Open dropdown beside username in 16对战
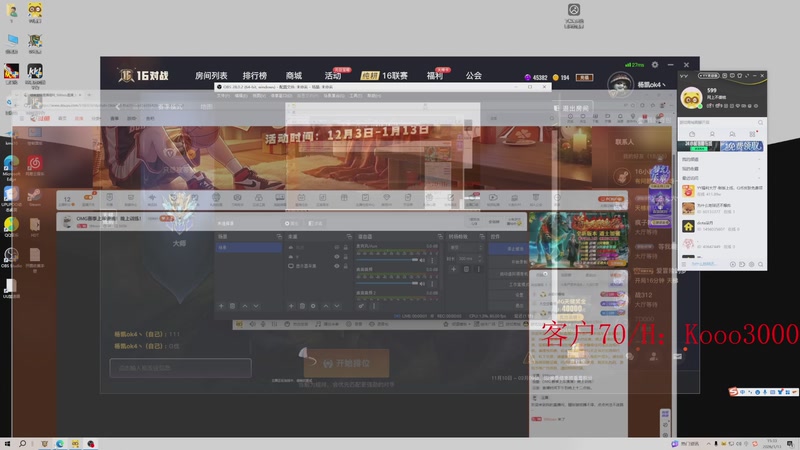 pyautogui.click(x=664, y=85)
